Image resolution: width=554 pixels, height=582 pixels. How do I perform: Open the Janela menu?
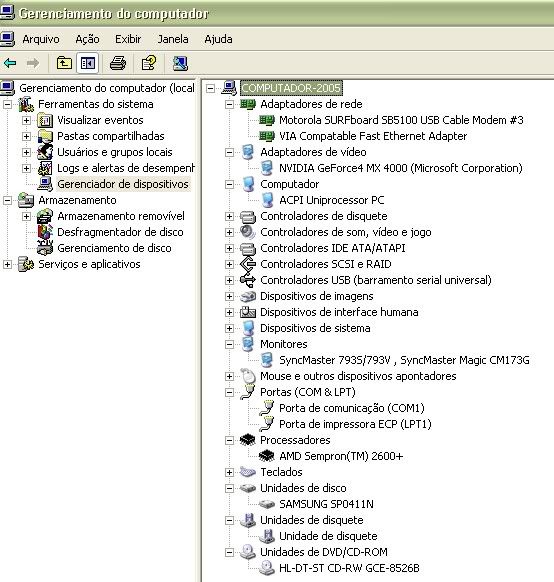173,39
